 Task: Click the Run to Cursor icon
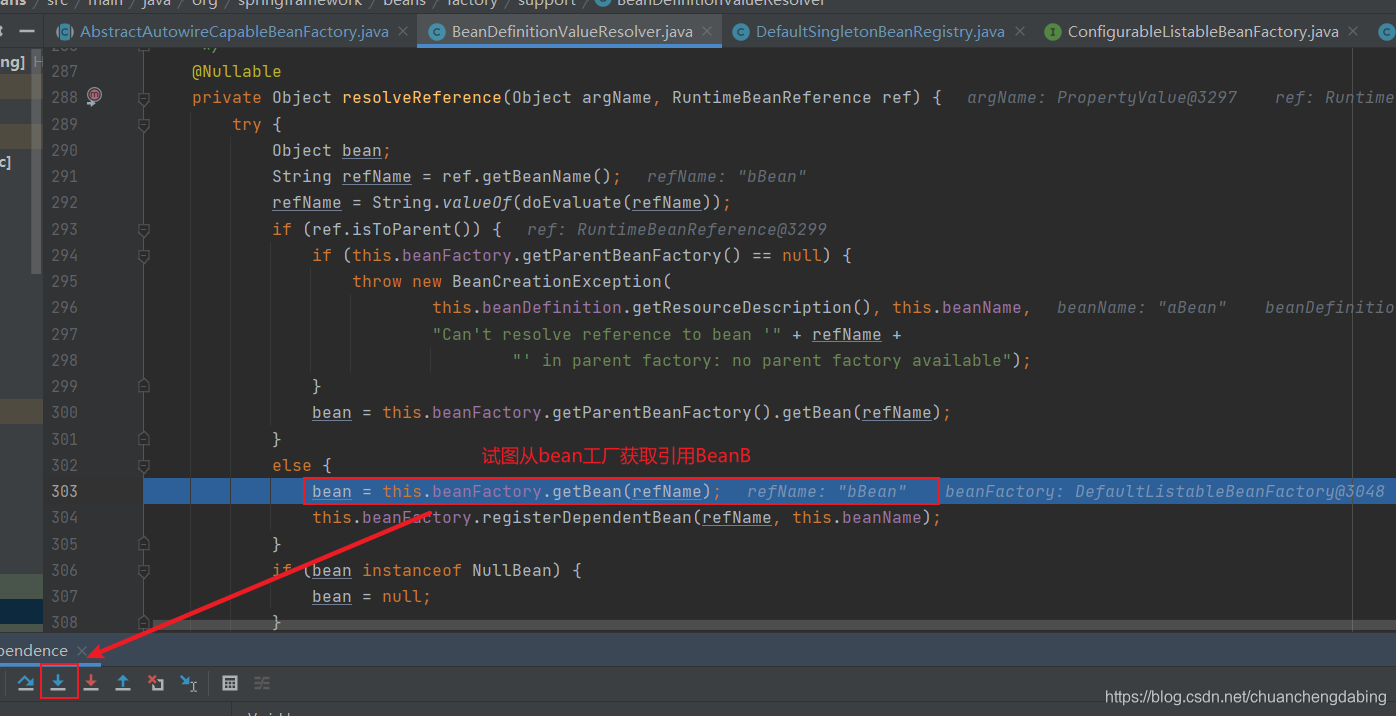tap(188, 683)
